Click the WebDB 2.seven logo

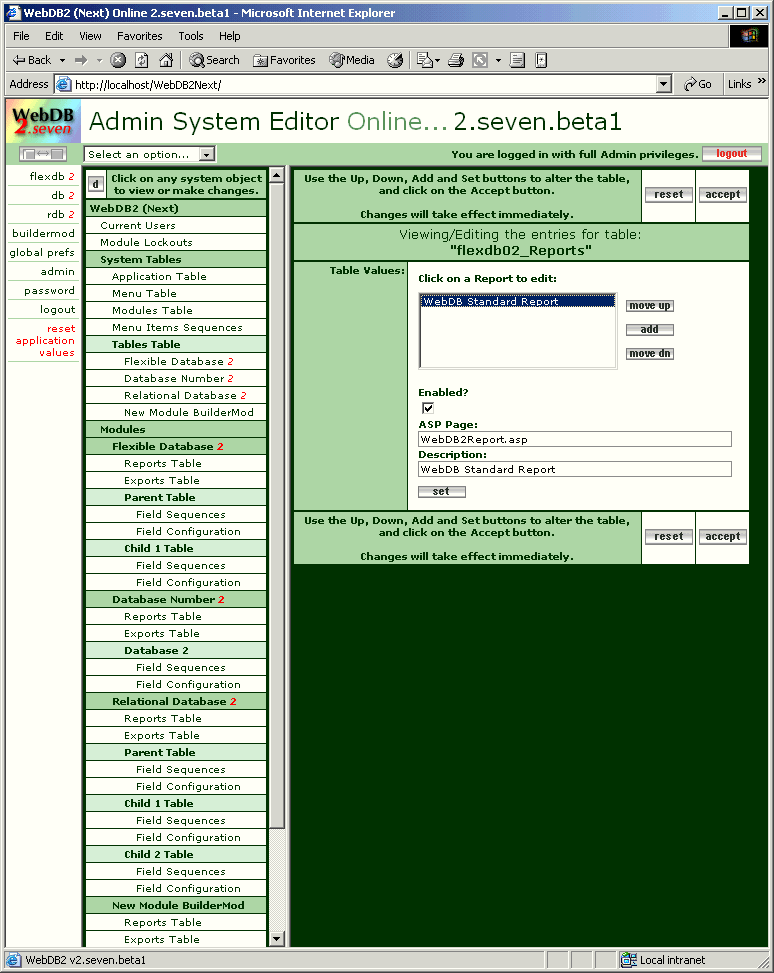[x=43, y=121]
